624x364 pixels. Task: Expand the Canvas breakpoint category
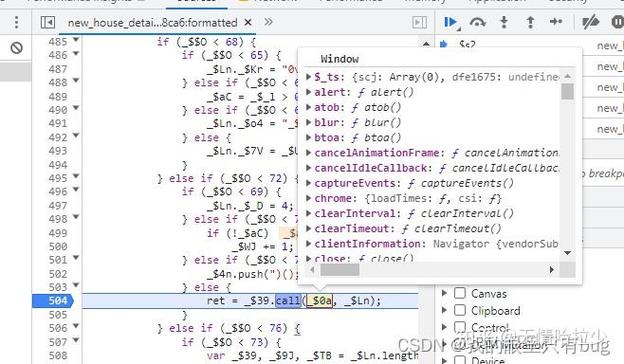tap(444, 293)
